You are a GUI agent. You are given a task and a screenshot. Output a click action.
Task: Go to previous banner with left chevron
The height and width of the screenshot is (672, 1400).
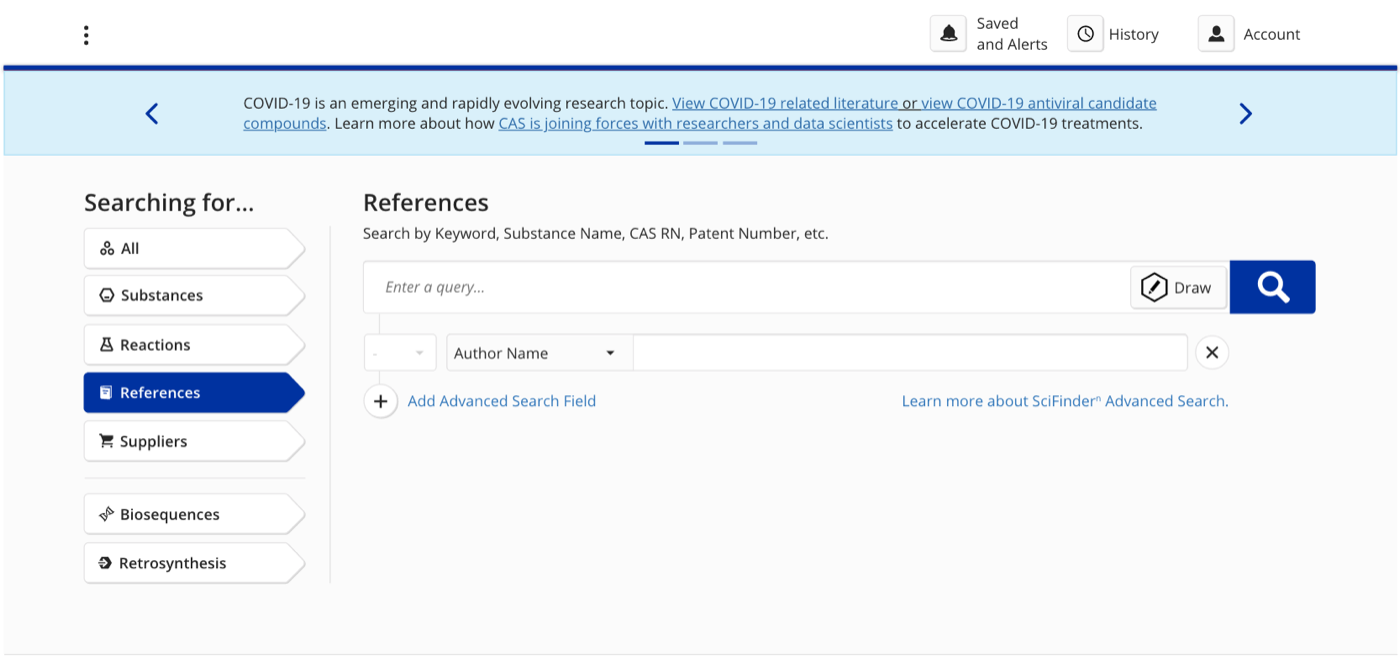152,113
